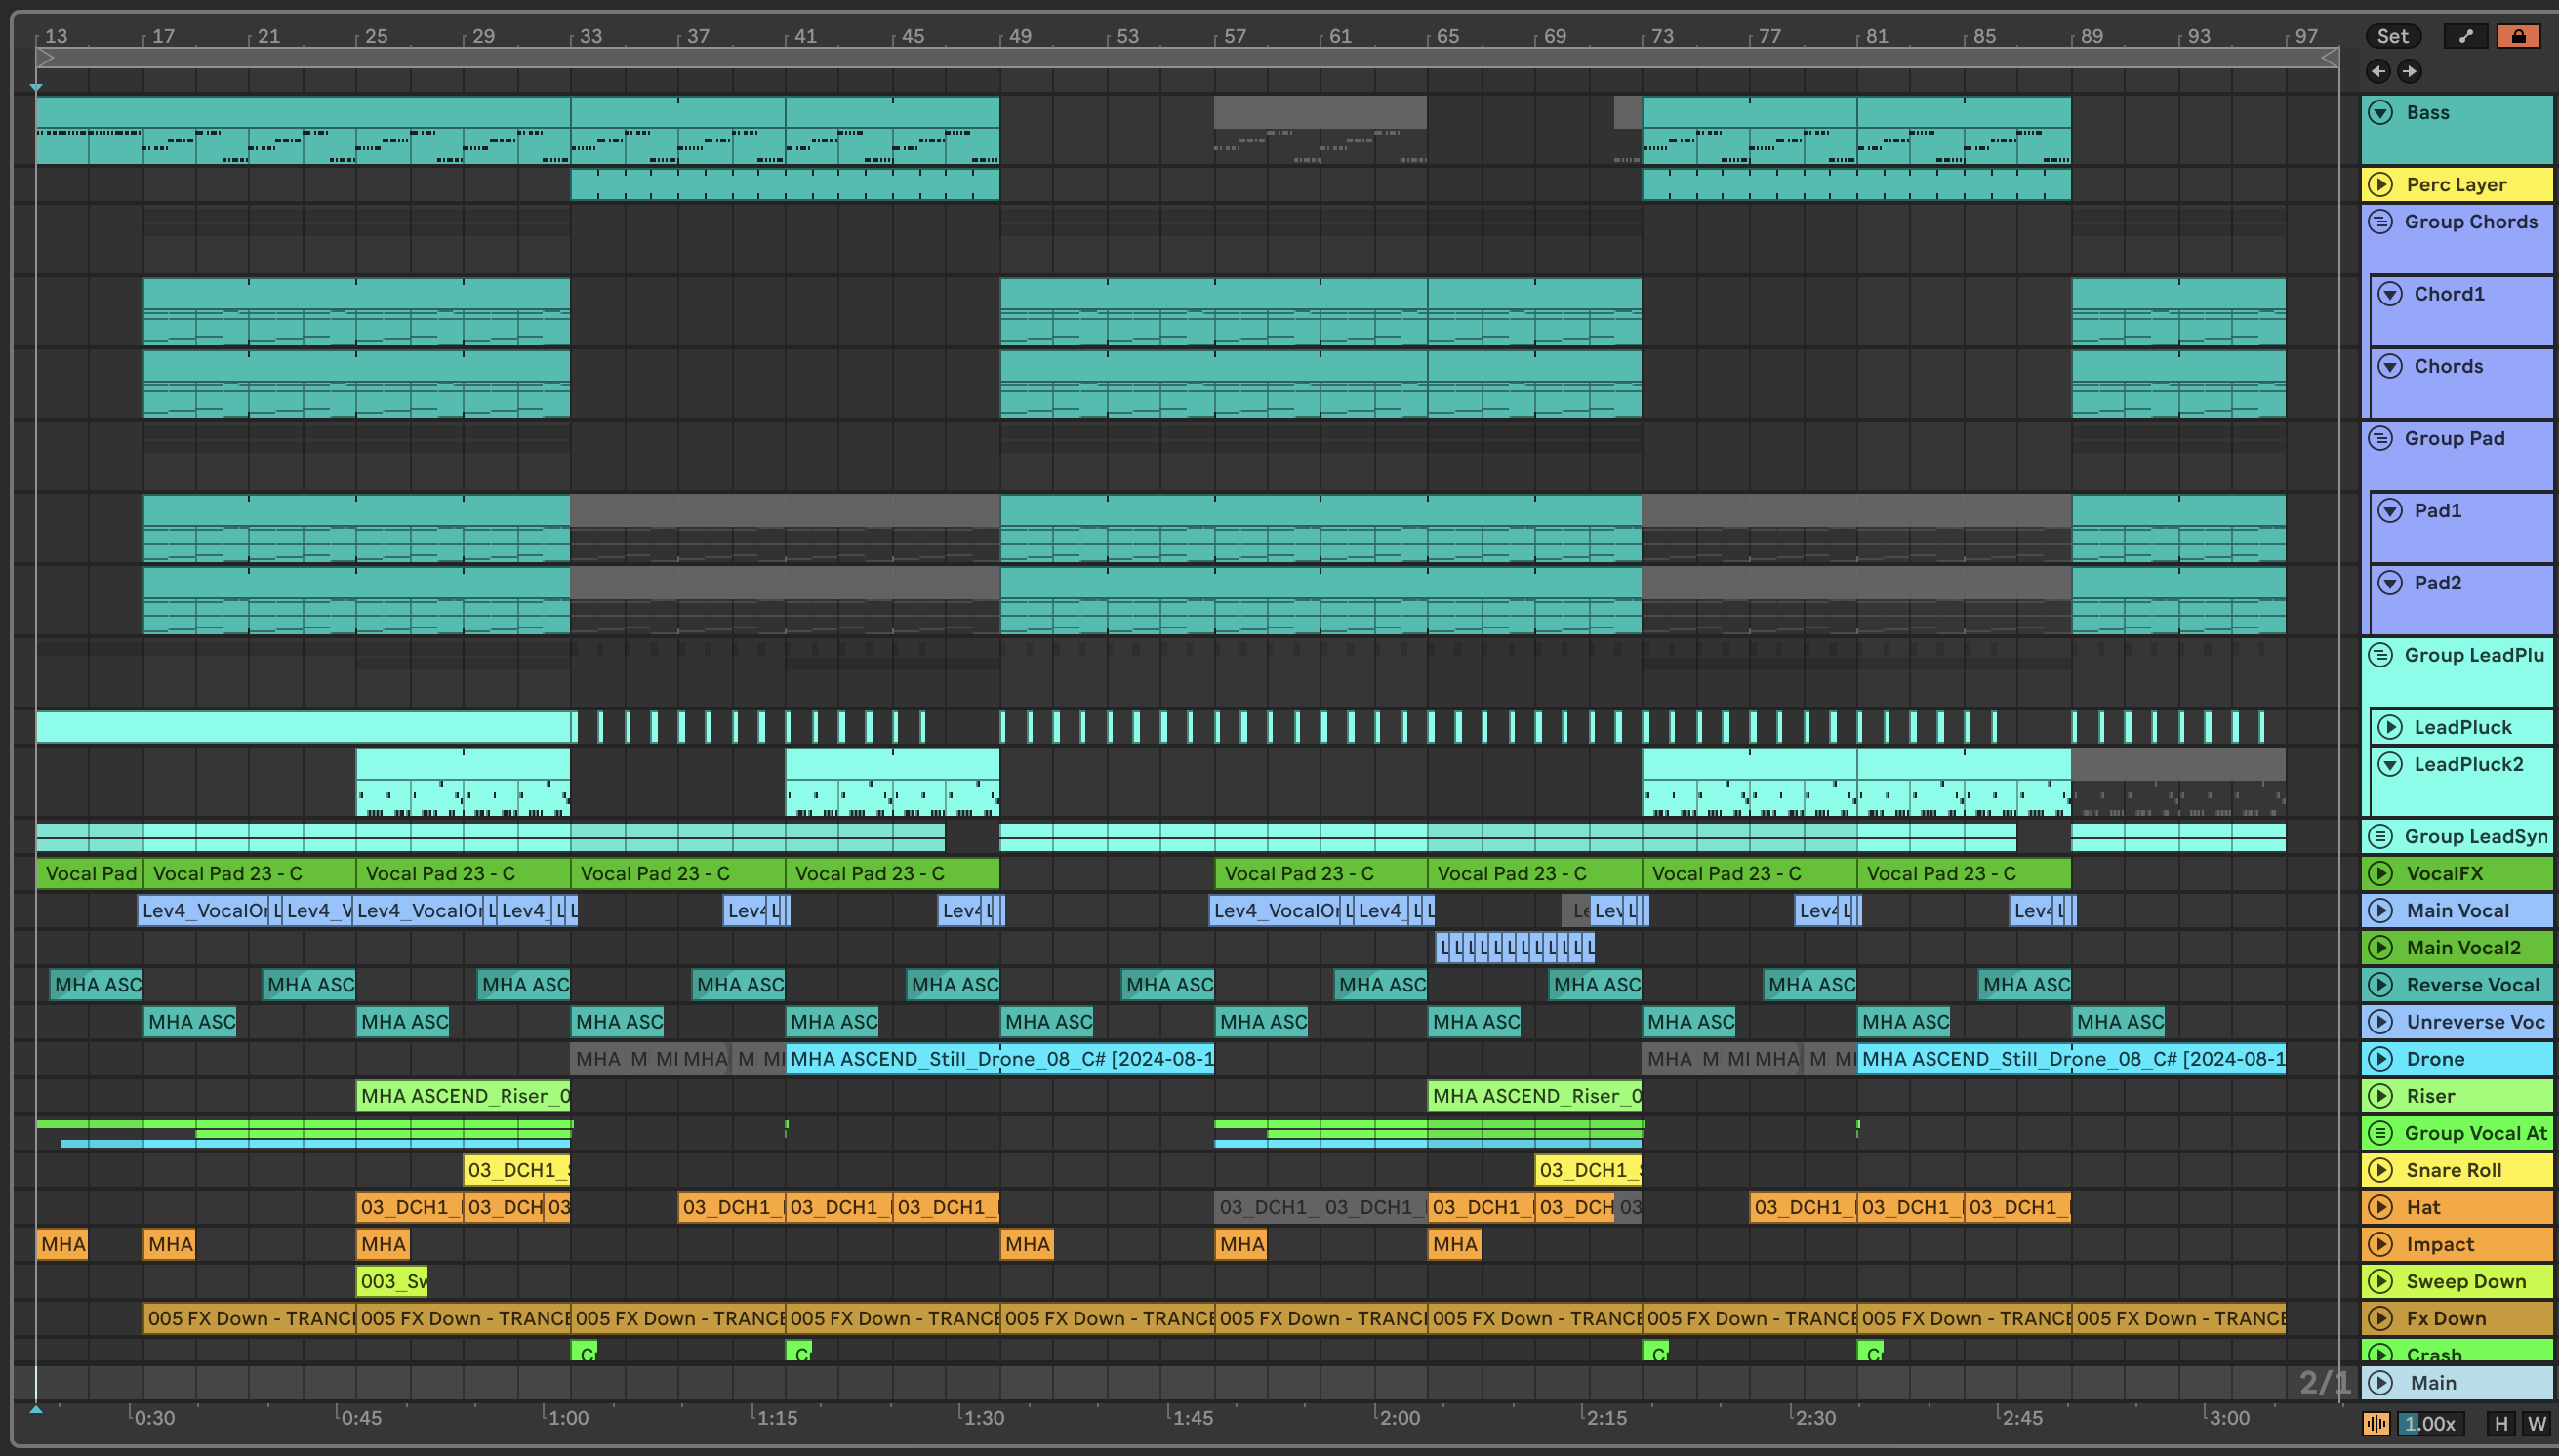Viewport: 2559px width, 1456px height.
Task: Click bar 49 in the timeline ruler
Action: pos(1019,36)
